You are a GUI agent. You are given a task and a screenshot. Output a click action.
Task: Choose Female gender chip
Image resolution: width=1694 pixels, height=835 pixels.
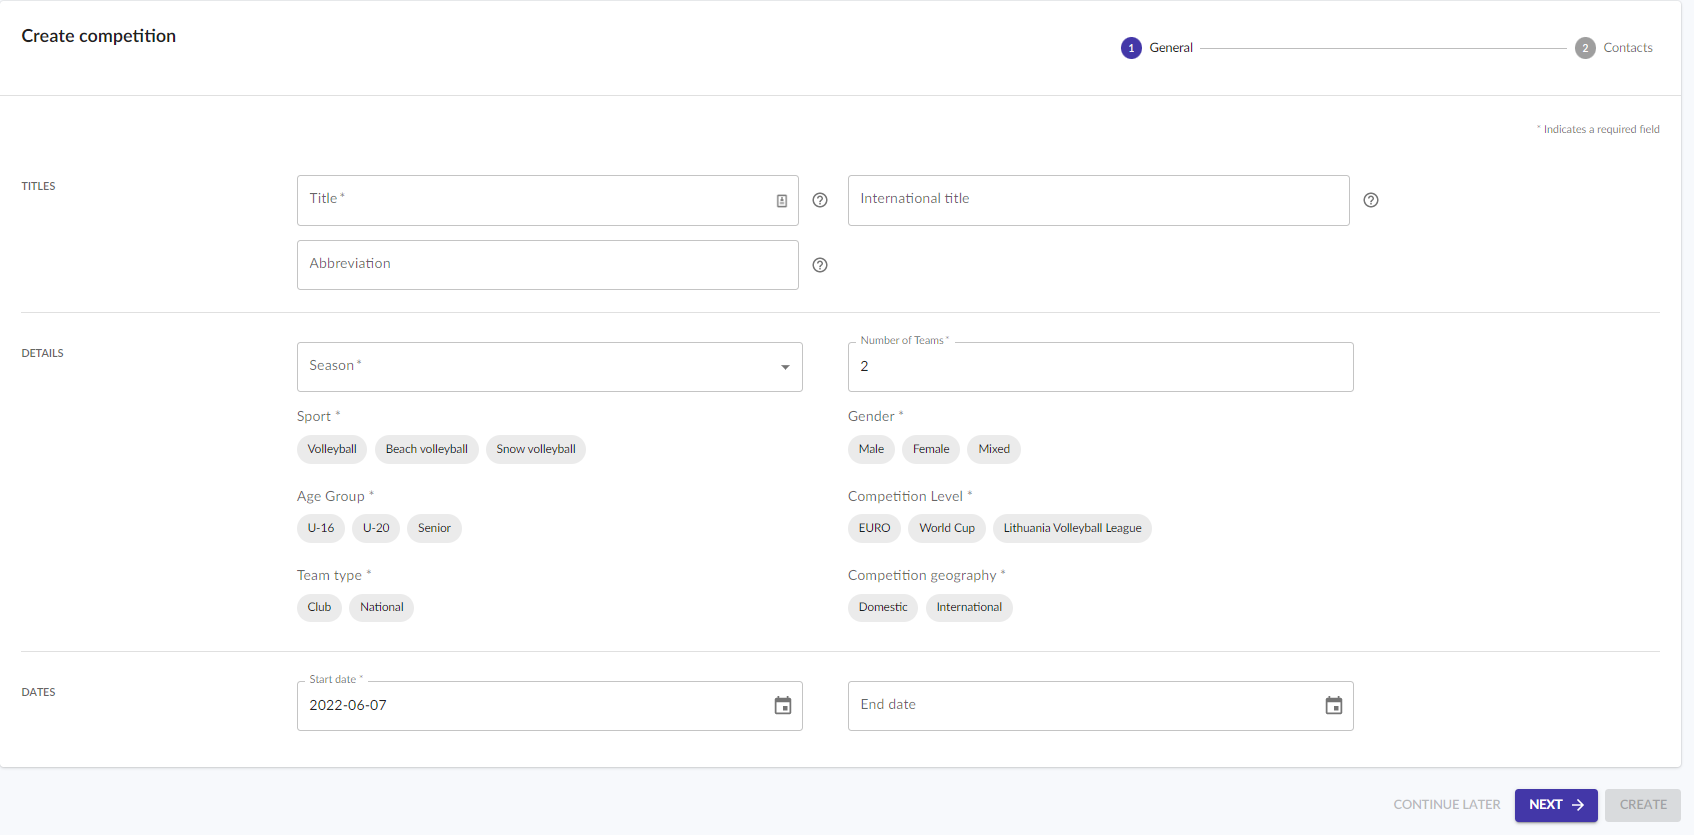[x=931, y=449]
